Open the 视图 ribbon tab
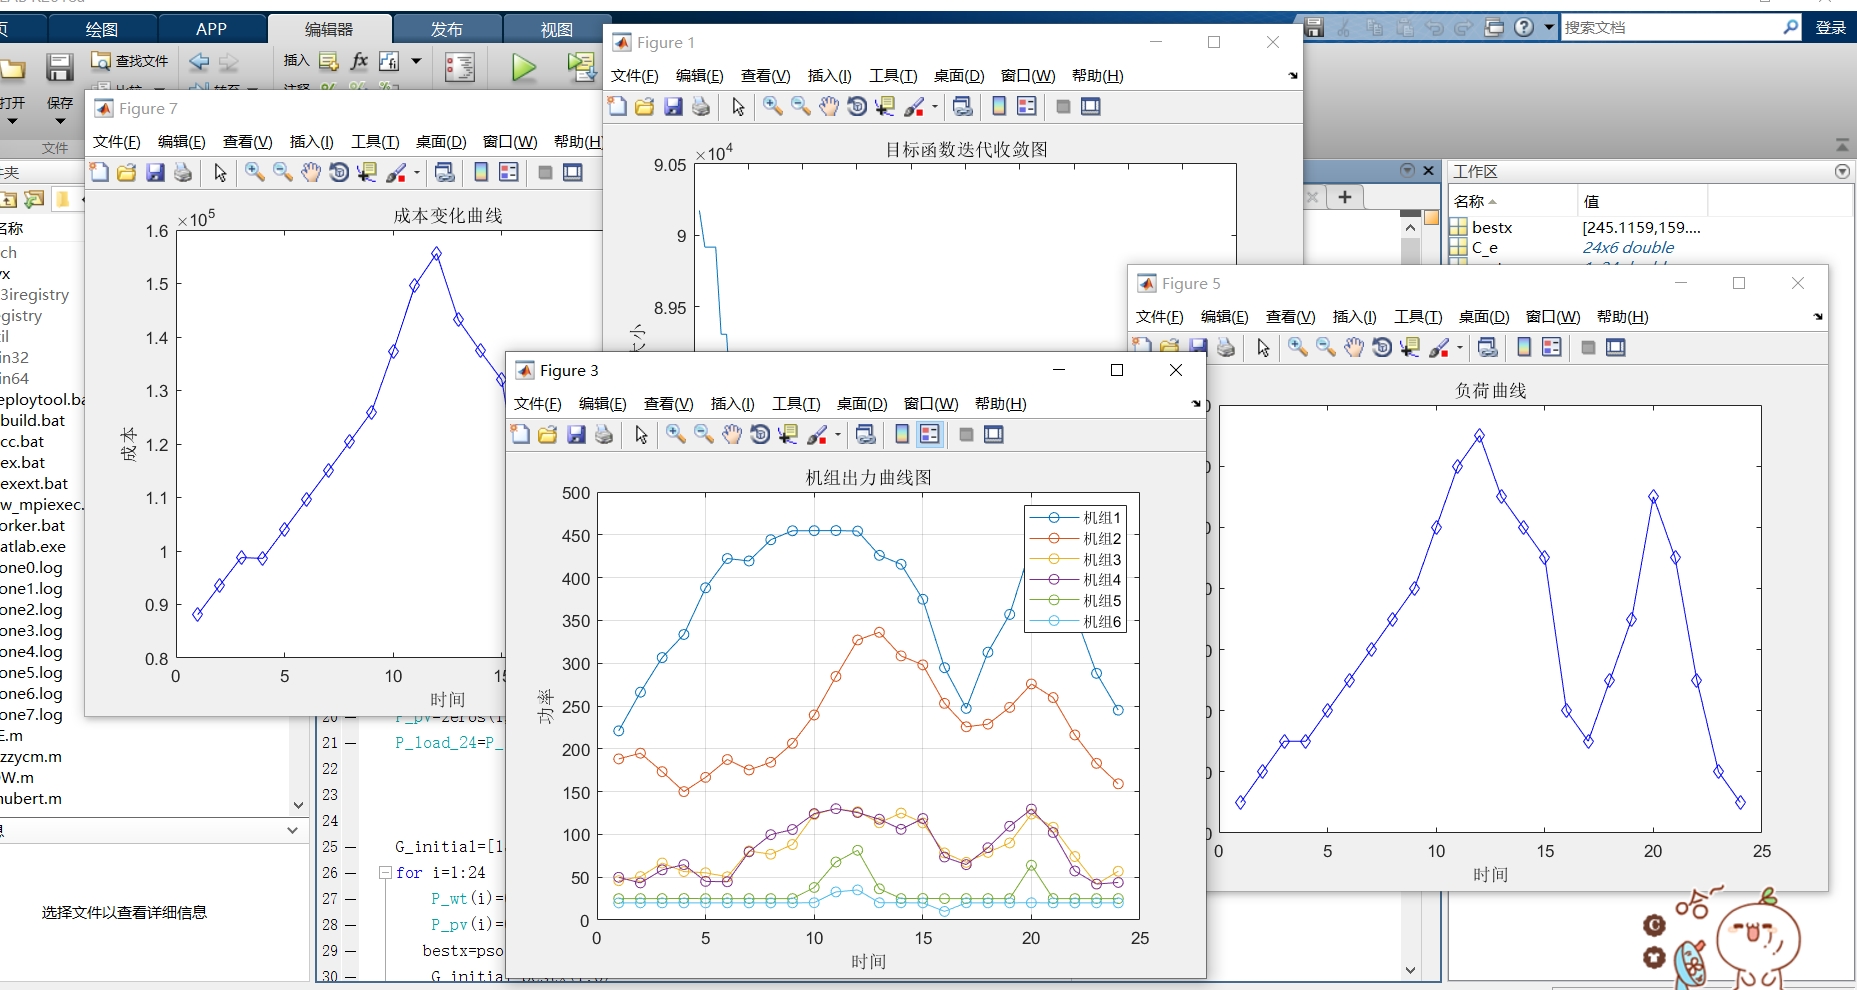The image size is (1857, 990). [x=557, y=29]
